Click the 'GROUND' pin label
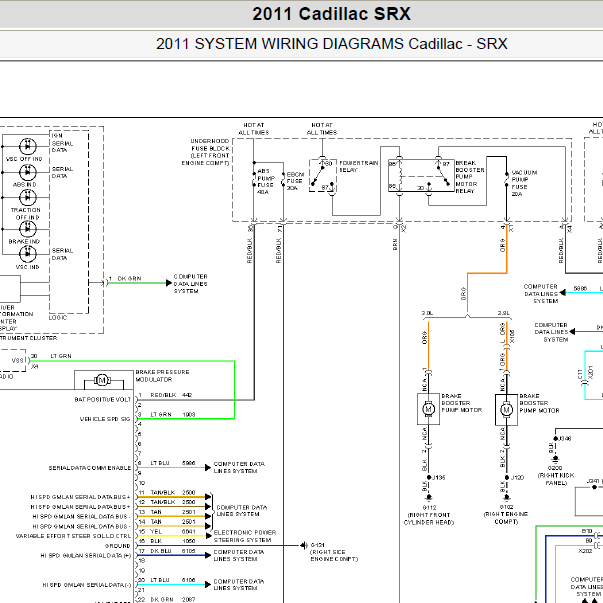 tap(118, 546)
